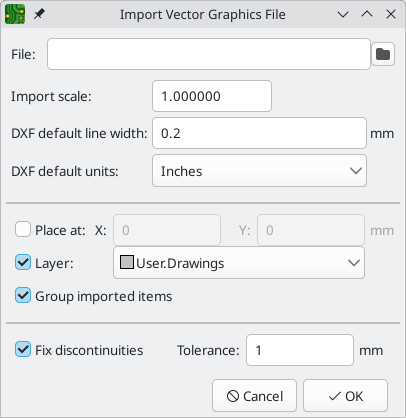The height and width of the screenshot is (418, 406).
Task: Focus the File path input field
Action: tap(209, 54)
